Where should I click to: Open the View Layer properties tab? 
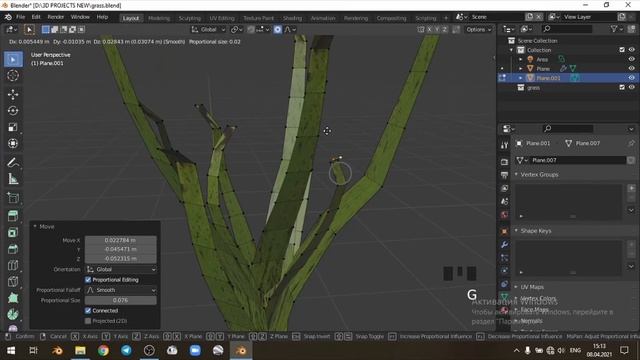pyautogui.click(x=504, y=188)
